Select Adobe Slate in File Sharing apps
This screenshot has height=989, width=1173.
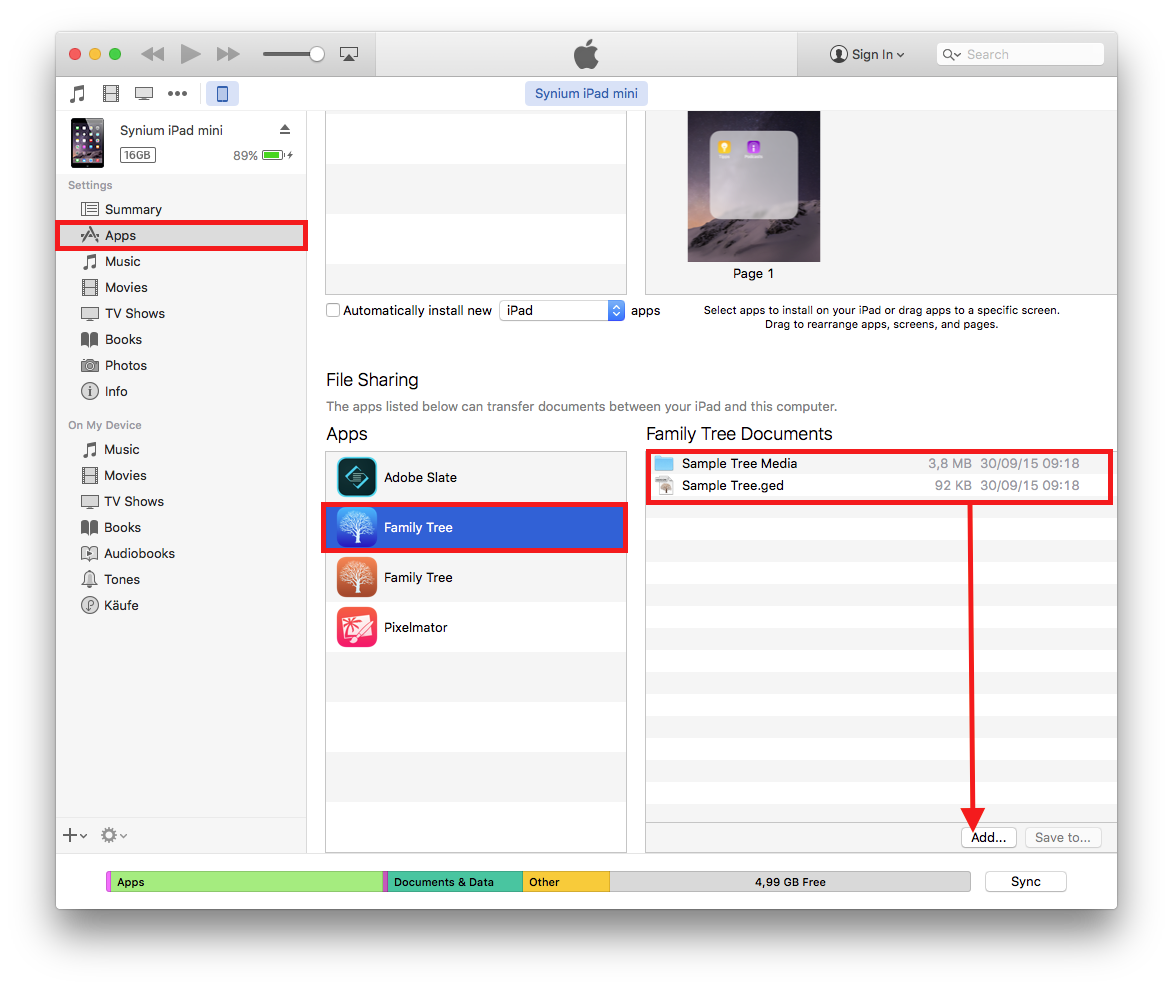(x=476, y=477)
